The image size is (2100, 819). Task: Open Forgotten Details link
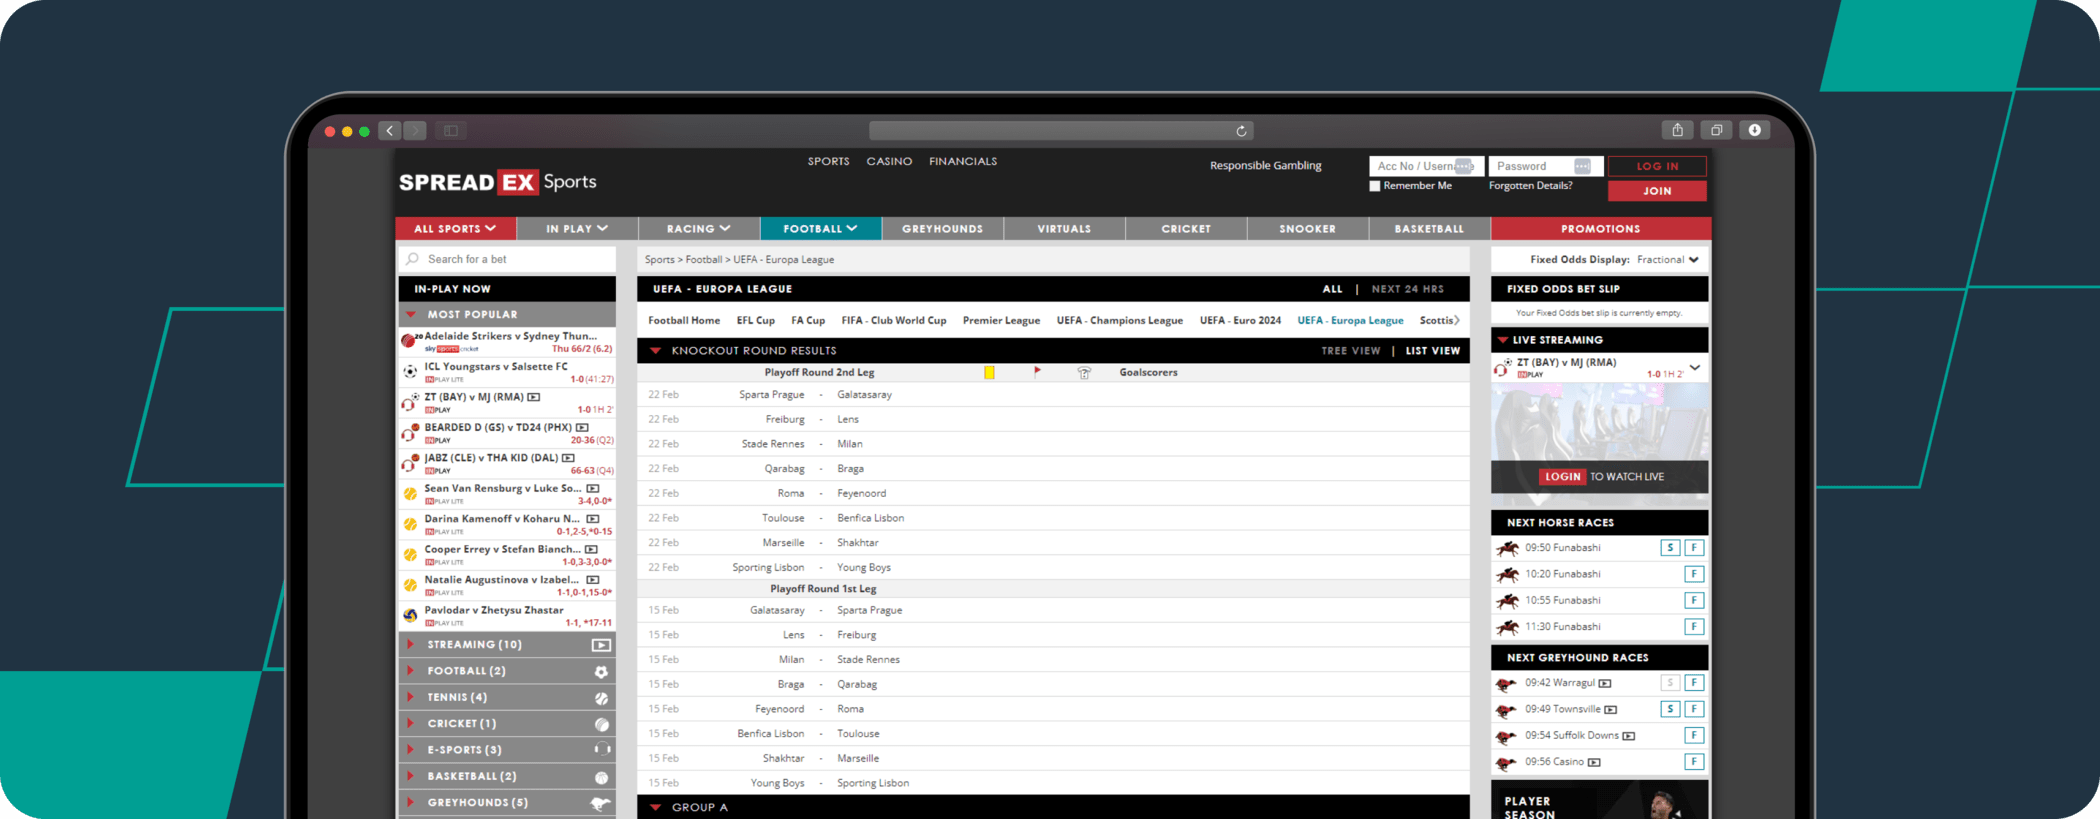[x=1530, y=186]
